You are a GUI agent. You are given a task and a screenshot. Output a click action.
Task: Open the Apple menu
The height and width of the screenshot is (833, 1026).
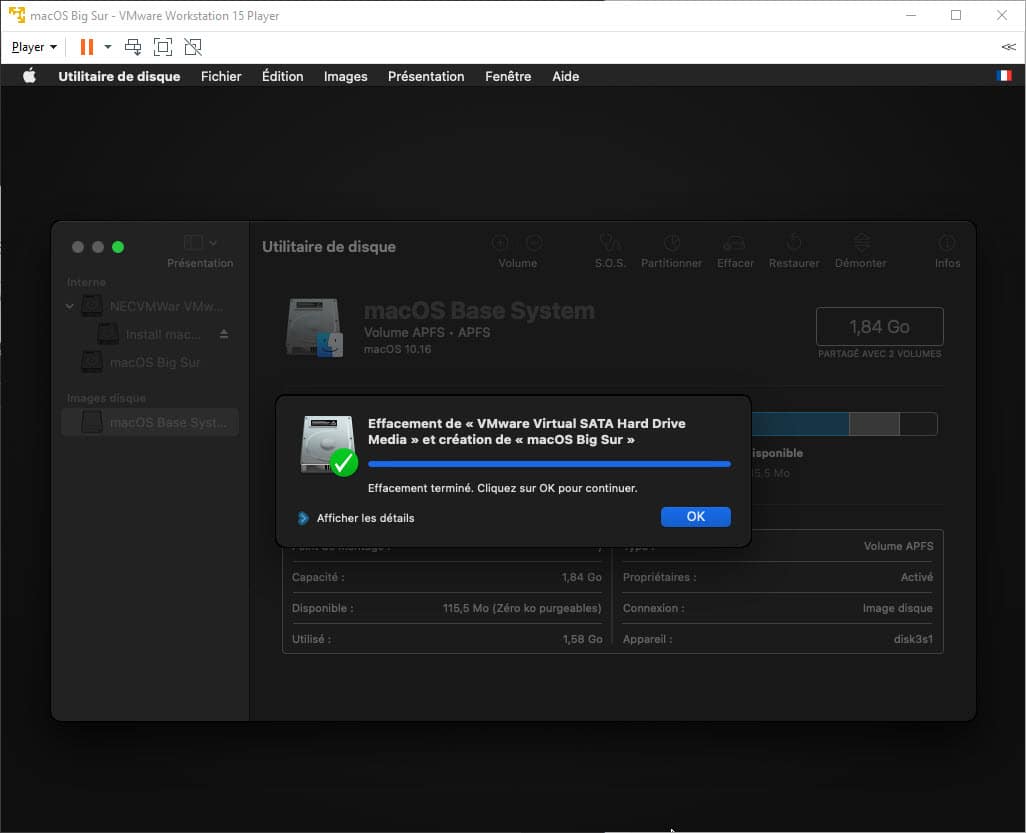point(29,76)
